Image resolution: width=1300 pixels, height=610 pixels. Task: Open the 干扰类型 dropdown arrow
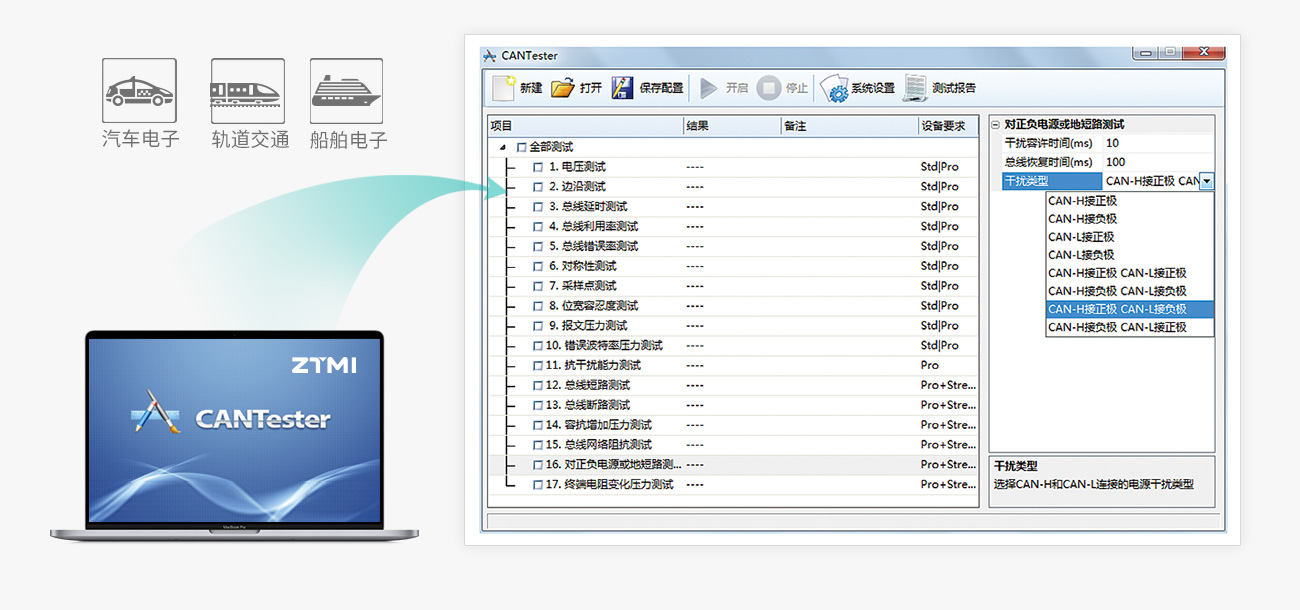coord(1207,181)
